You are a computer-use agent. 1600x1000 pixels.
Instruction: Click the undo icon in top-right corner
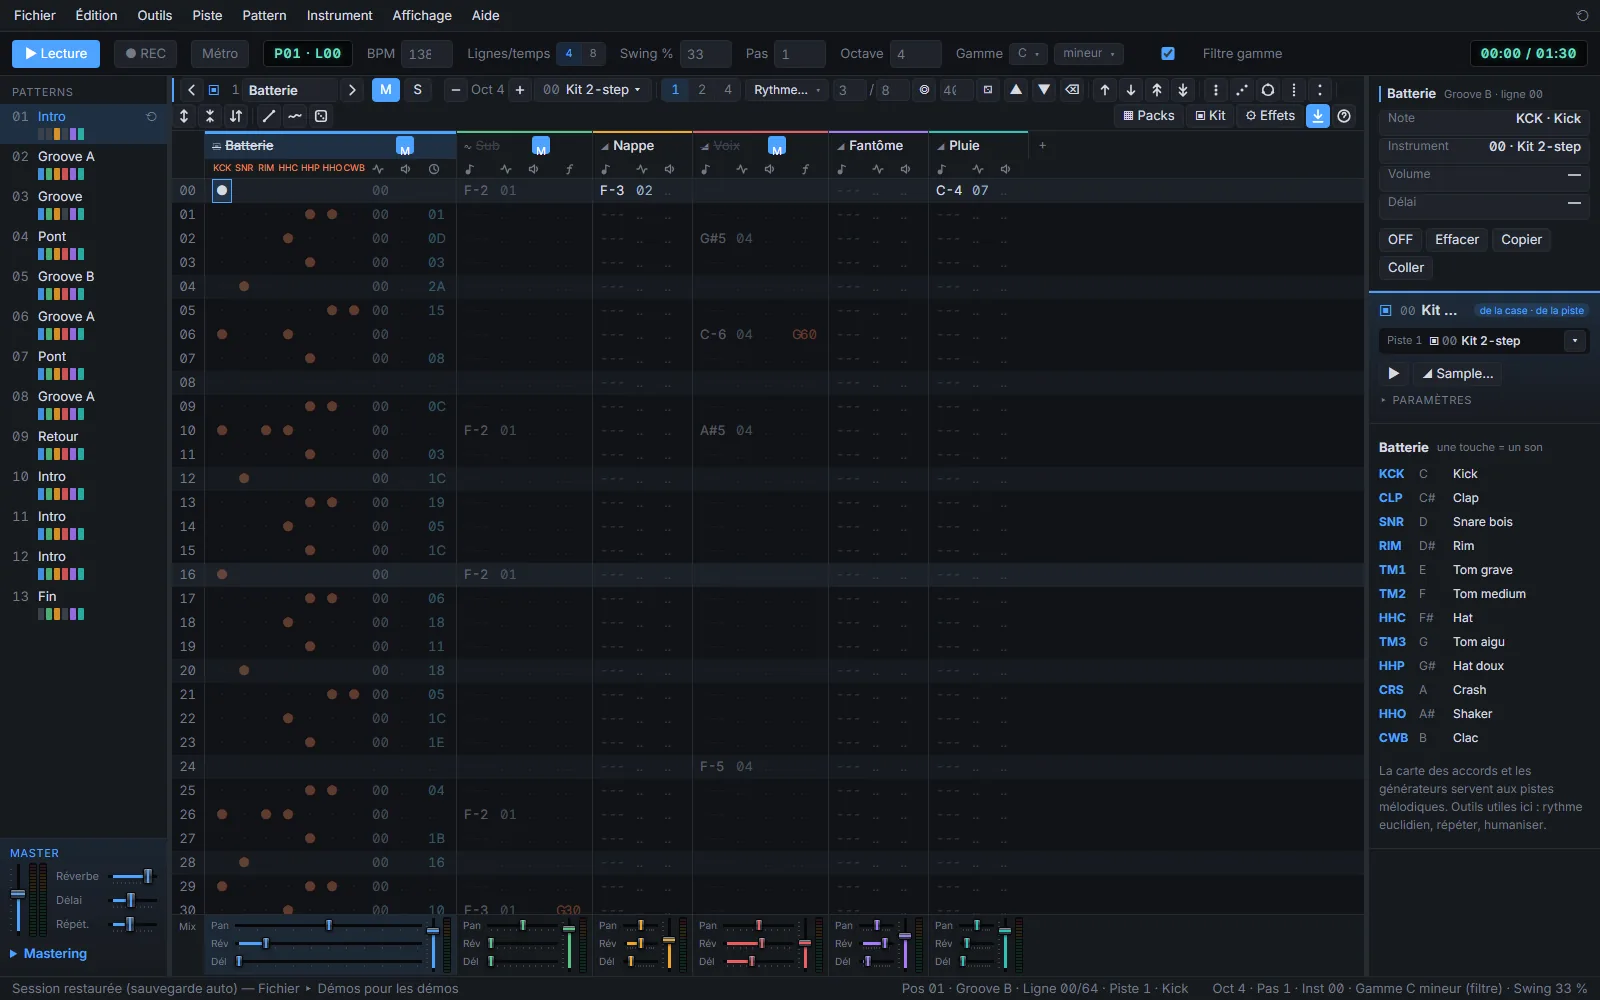point(1582,15)
